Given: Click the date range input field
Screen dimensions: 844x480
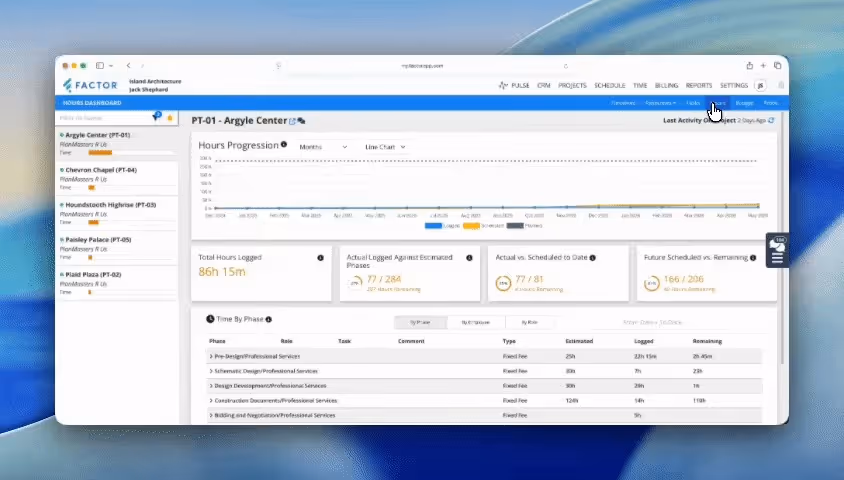Looking at the screenshot, I should [652, 322].
